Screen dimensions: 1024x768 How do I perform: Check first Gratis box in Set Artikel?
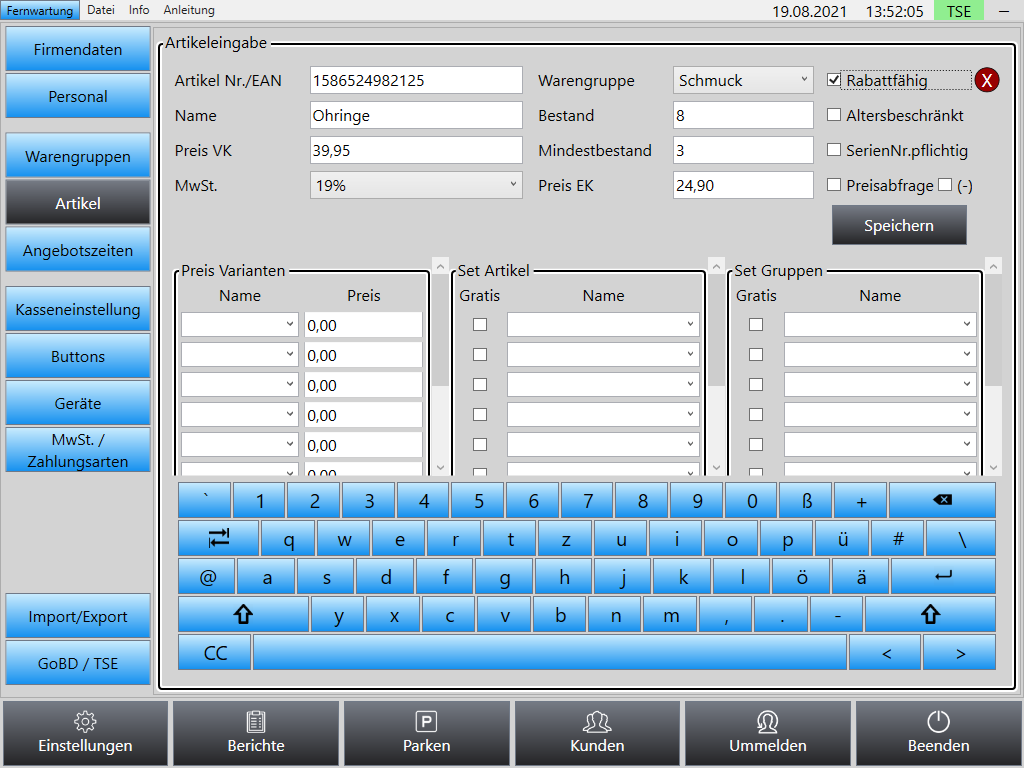[x=480, y=325]
